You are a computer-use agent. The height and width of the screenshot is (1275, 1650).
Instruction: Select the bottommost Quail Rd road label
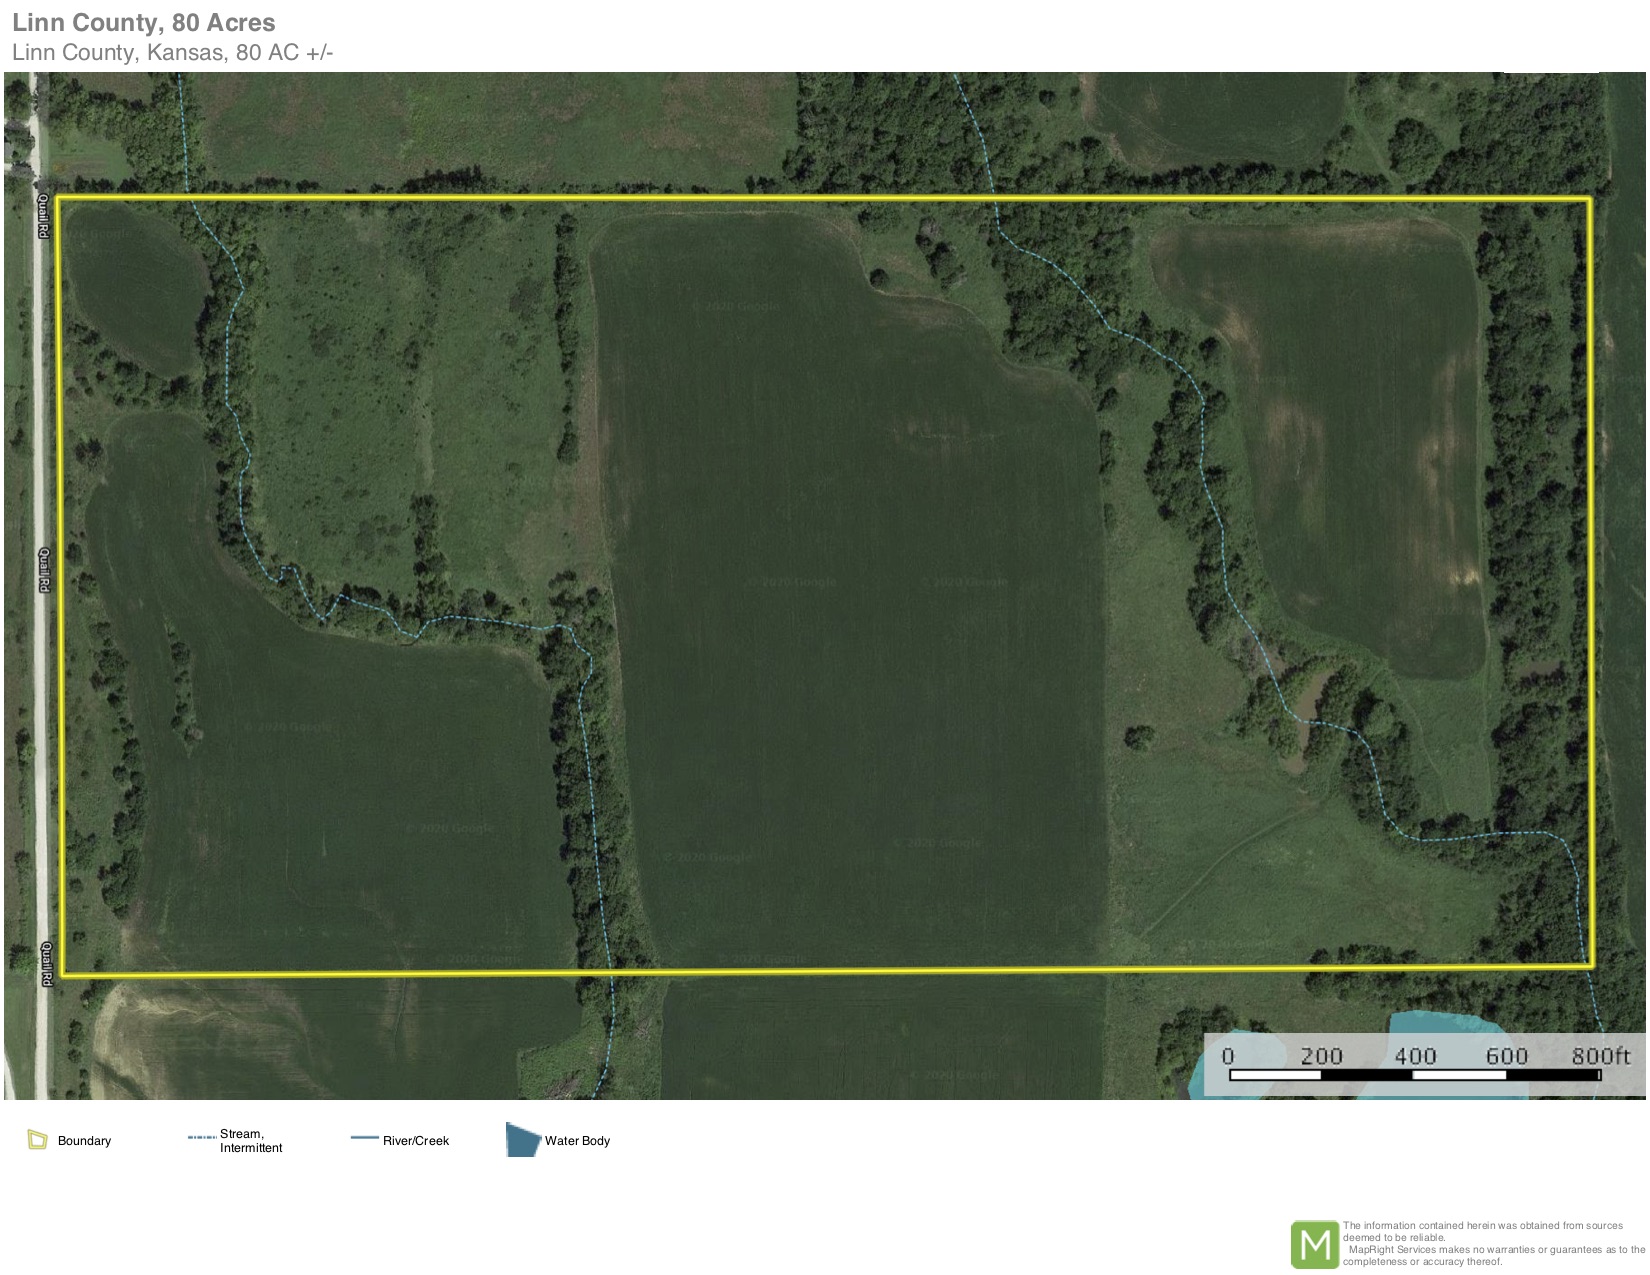[x=46, y=964]
